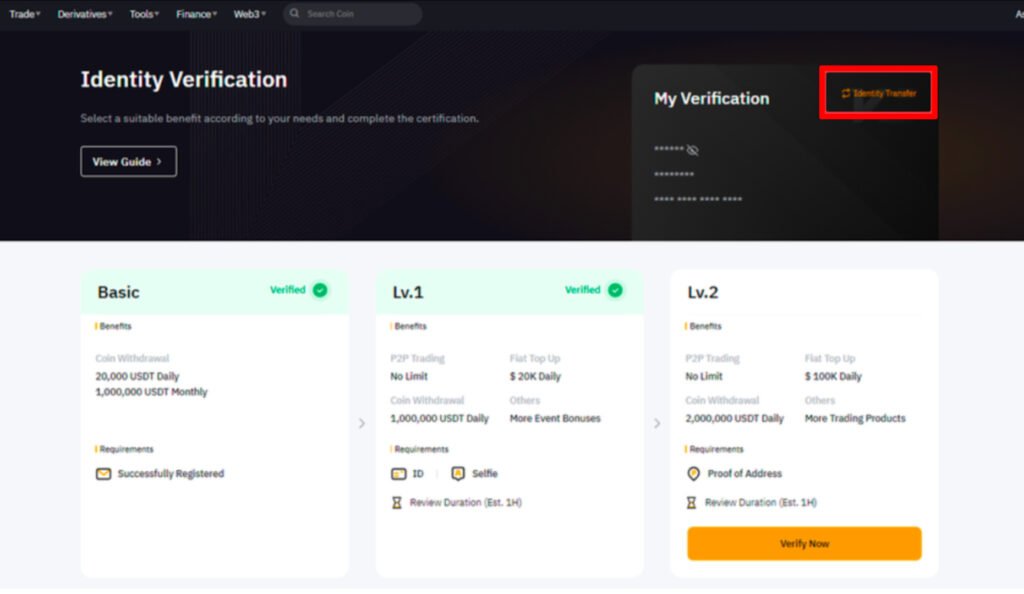Click the arrow between Basic and Lv.1
Viewport: 1024px width, 594px height.
pos(362,424)
